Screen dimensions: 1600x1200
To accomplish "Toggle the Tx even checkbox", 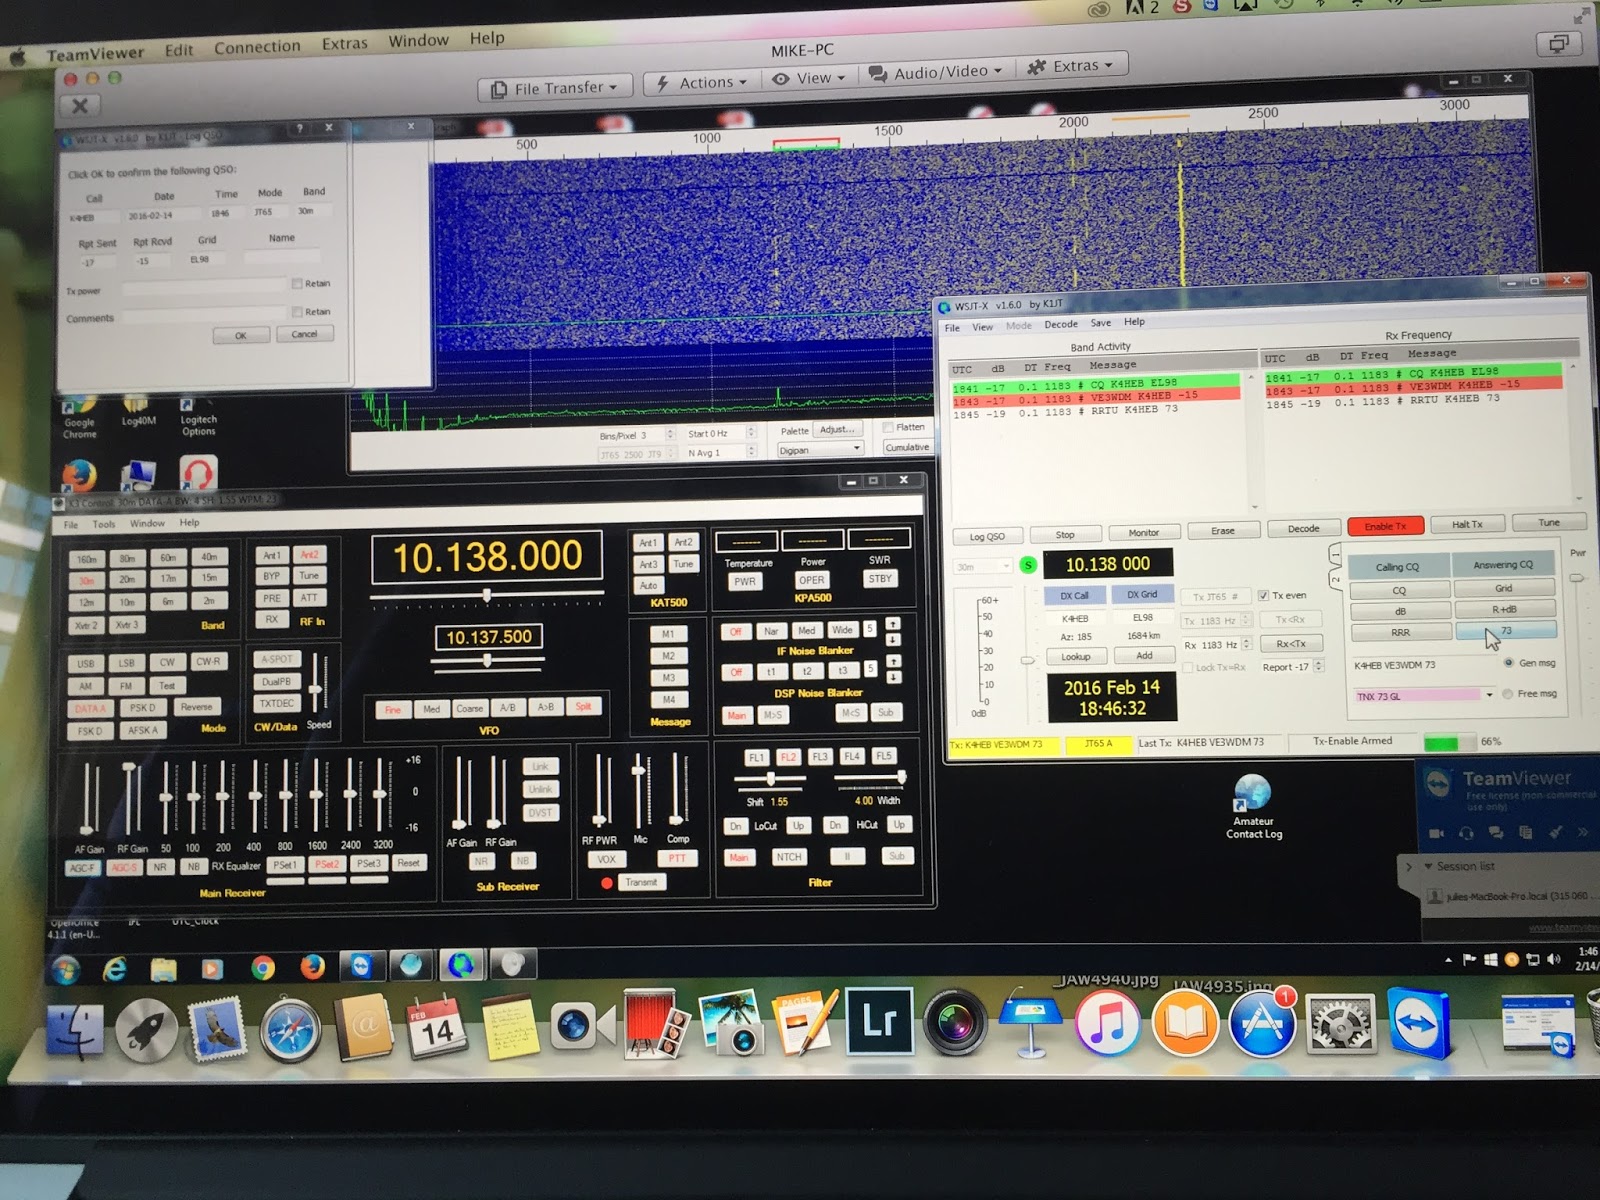I will (1263, 595).
